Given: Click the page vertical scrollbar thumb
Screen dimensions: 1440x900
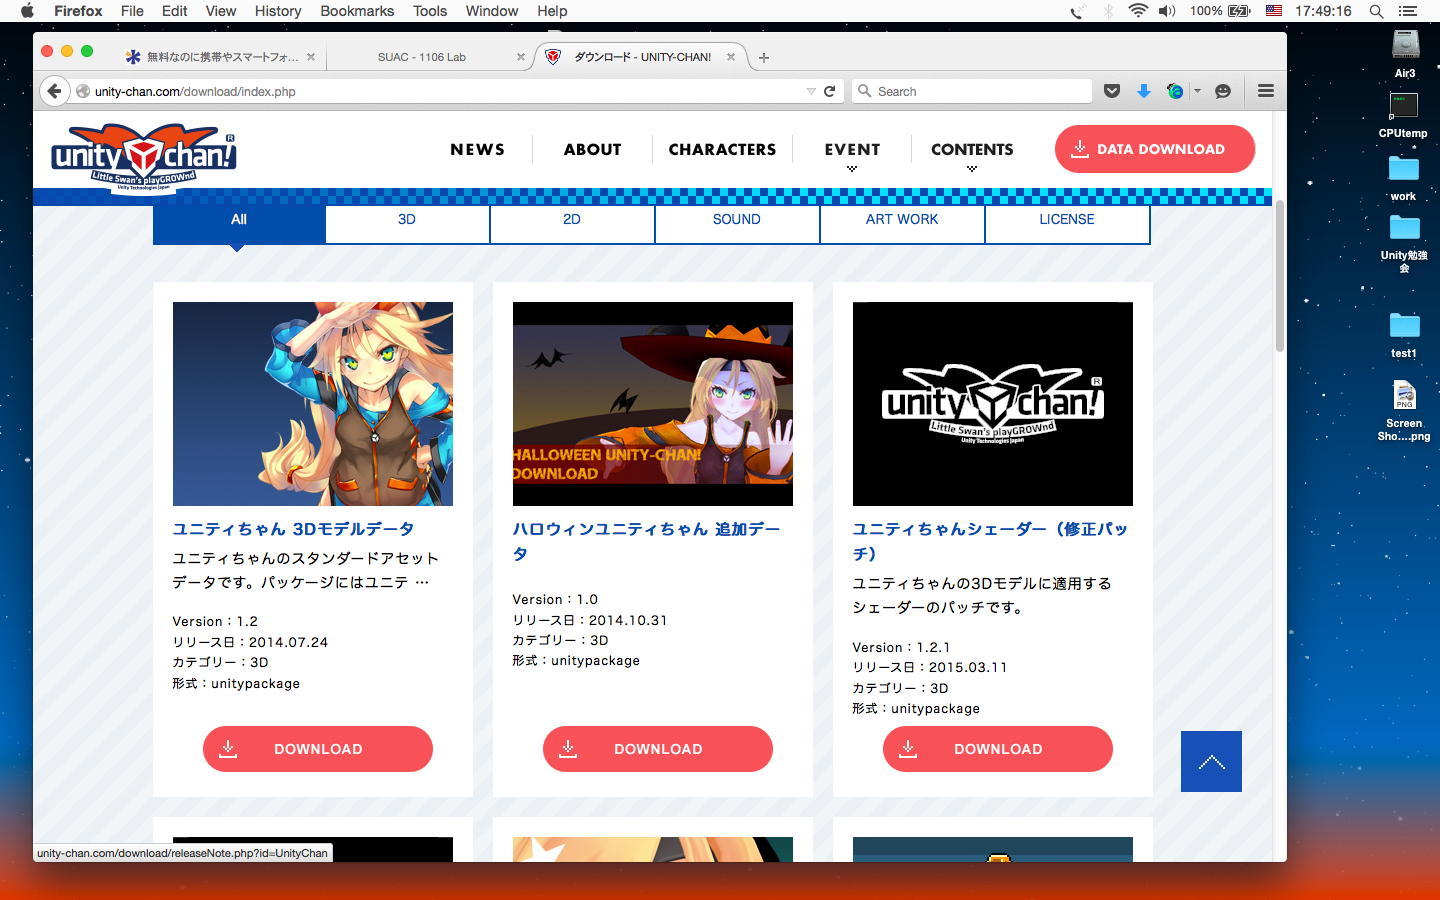Looking at the screenshot, I should click(x=1280, y=276).
